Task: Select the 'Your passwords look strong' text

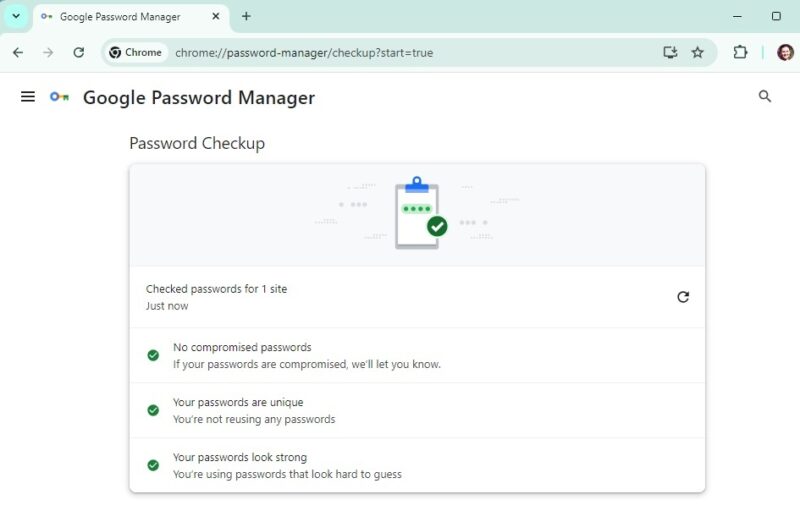Action: point(240,457)
